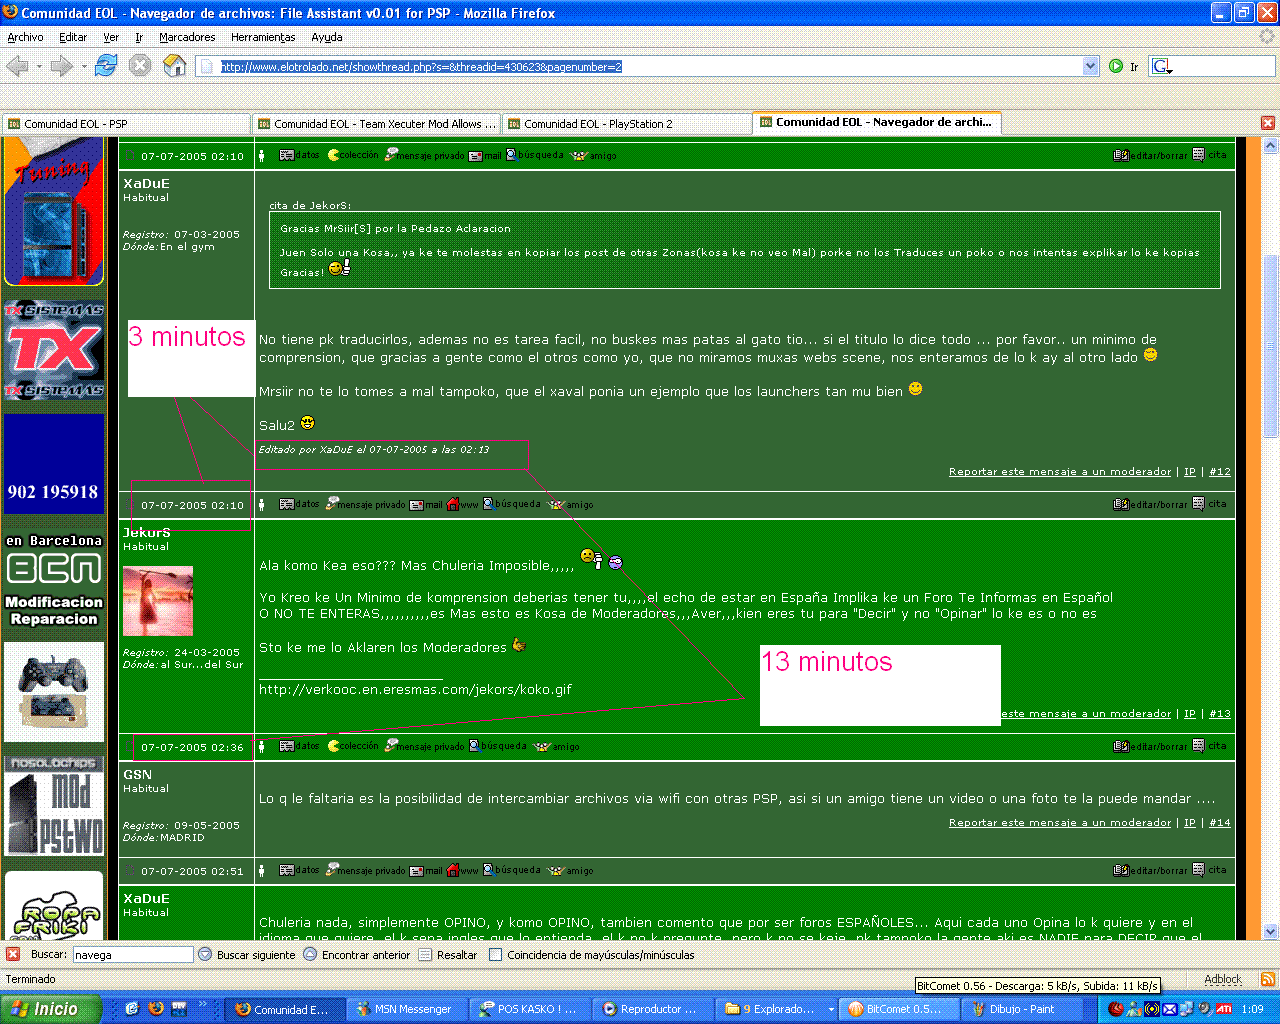The height and width of the screenshot is (1024, 1280).
Task: Open datos icon in JekurS's post header
Action: click(299, 504)
